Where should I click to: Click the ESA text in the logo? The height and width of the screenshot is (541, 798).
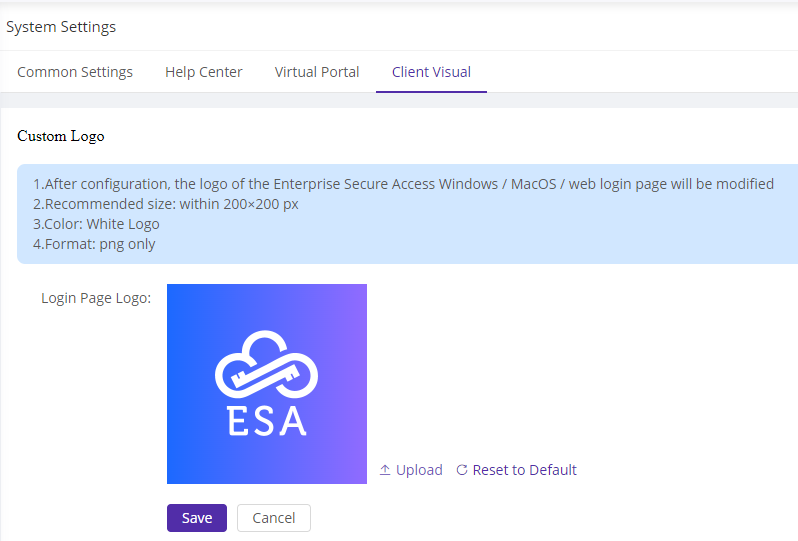[266, 420]
